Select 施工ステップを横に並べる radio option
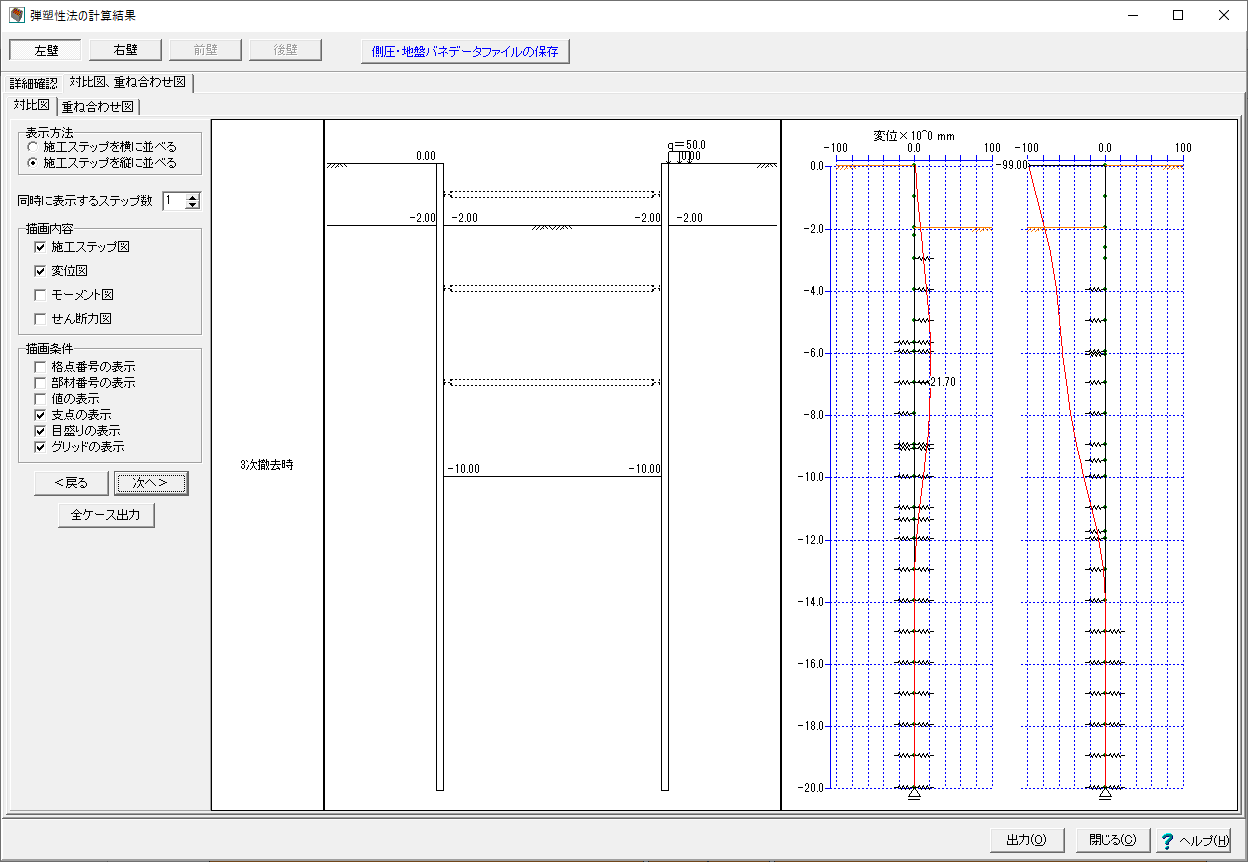The image size is (1248, 862). tap(33, 147)
